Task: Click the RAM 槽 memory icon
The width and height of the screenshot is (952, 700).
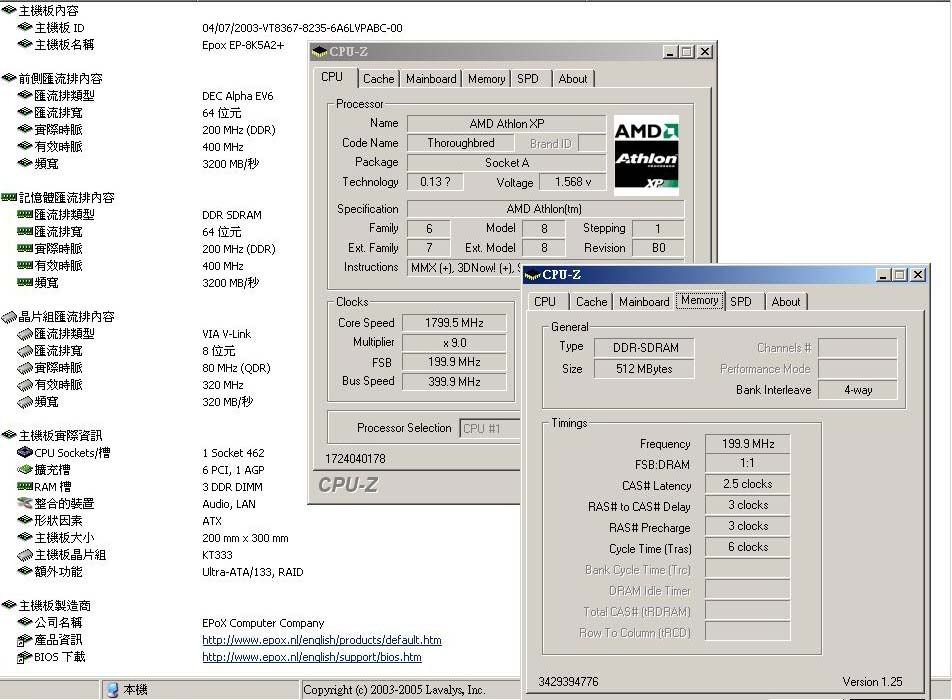Action: [25, 486]
